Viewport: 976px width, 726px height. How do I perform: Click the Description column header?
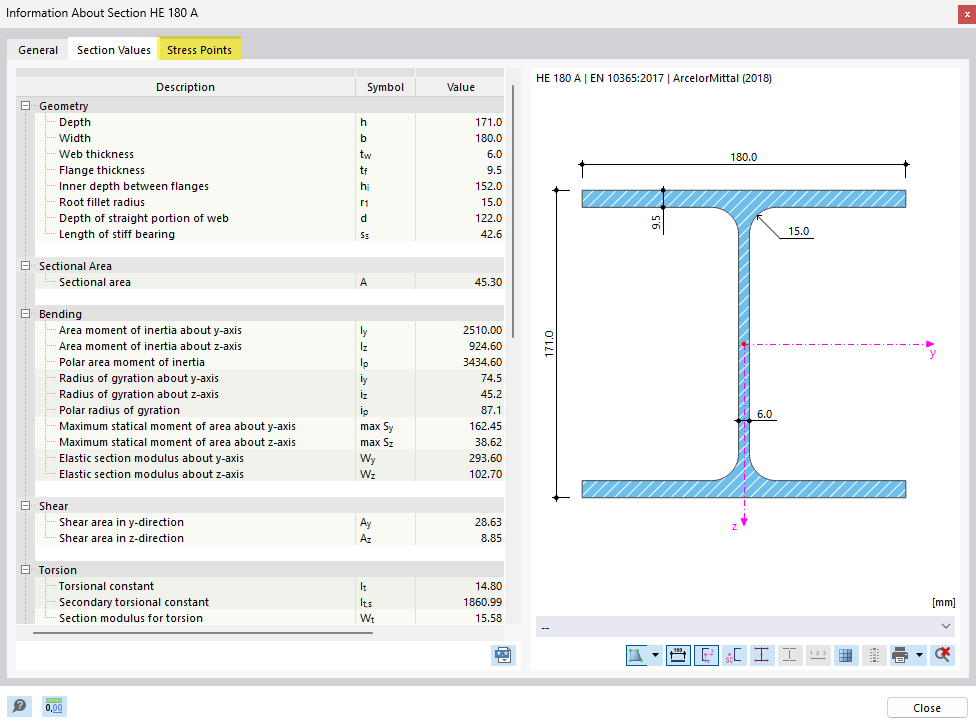[x=185, y=87]
